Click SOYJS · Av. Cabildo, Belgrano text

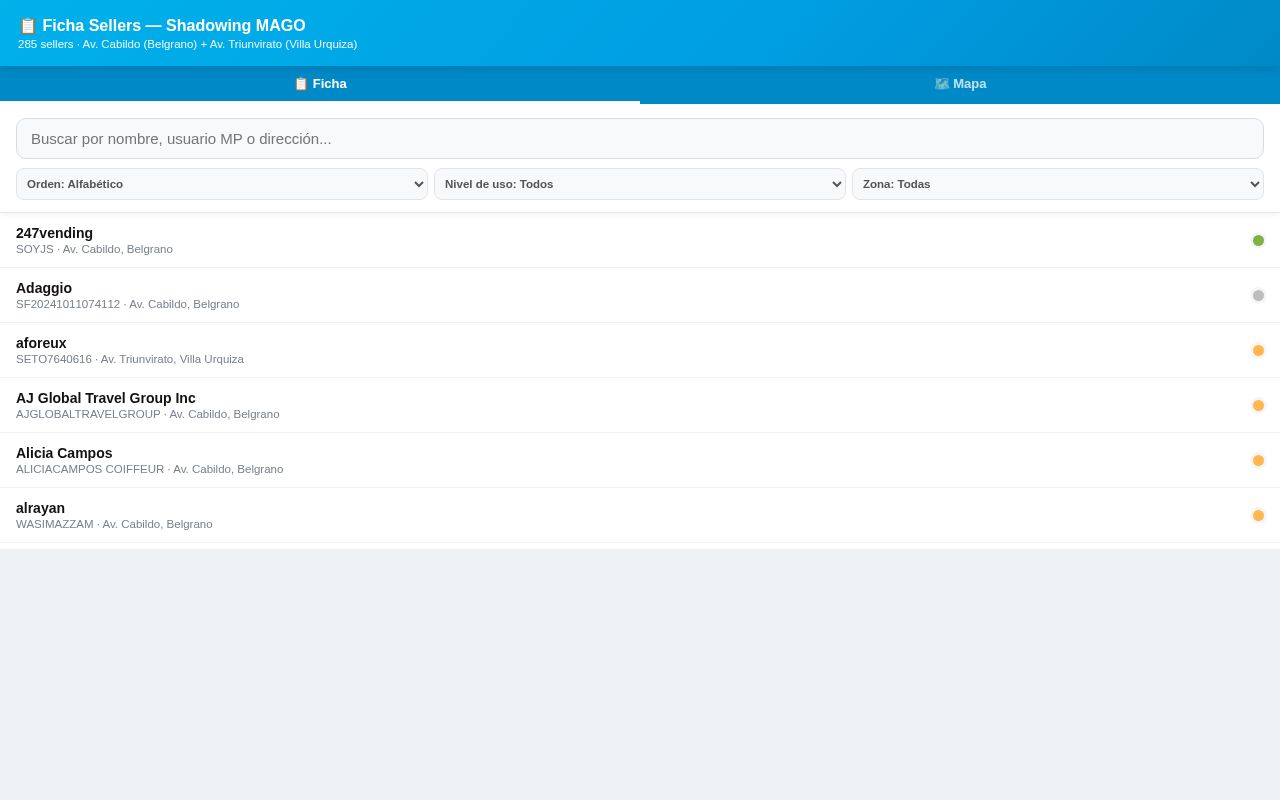pos(94,249)
